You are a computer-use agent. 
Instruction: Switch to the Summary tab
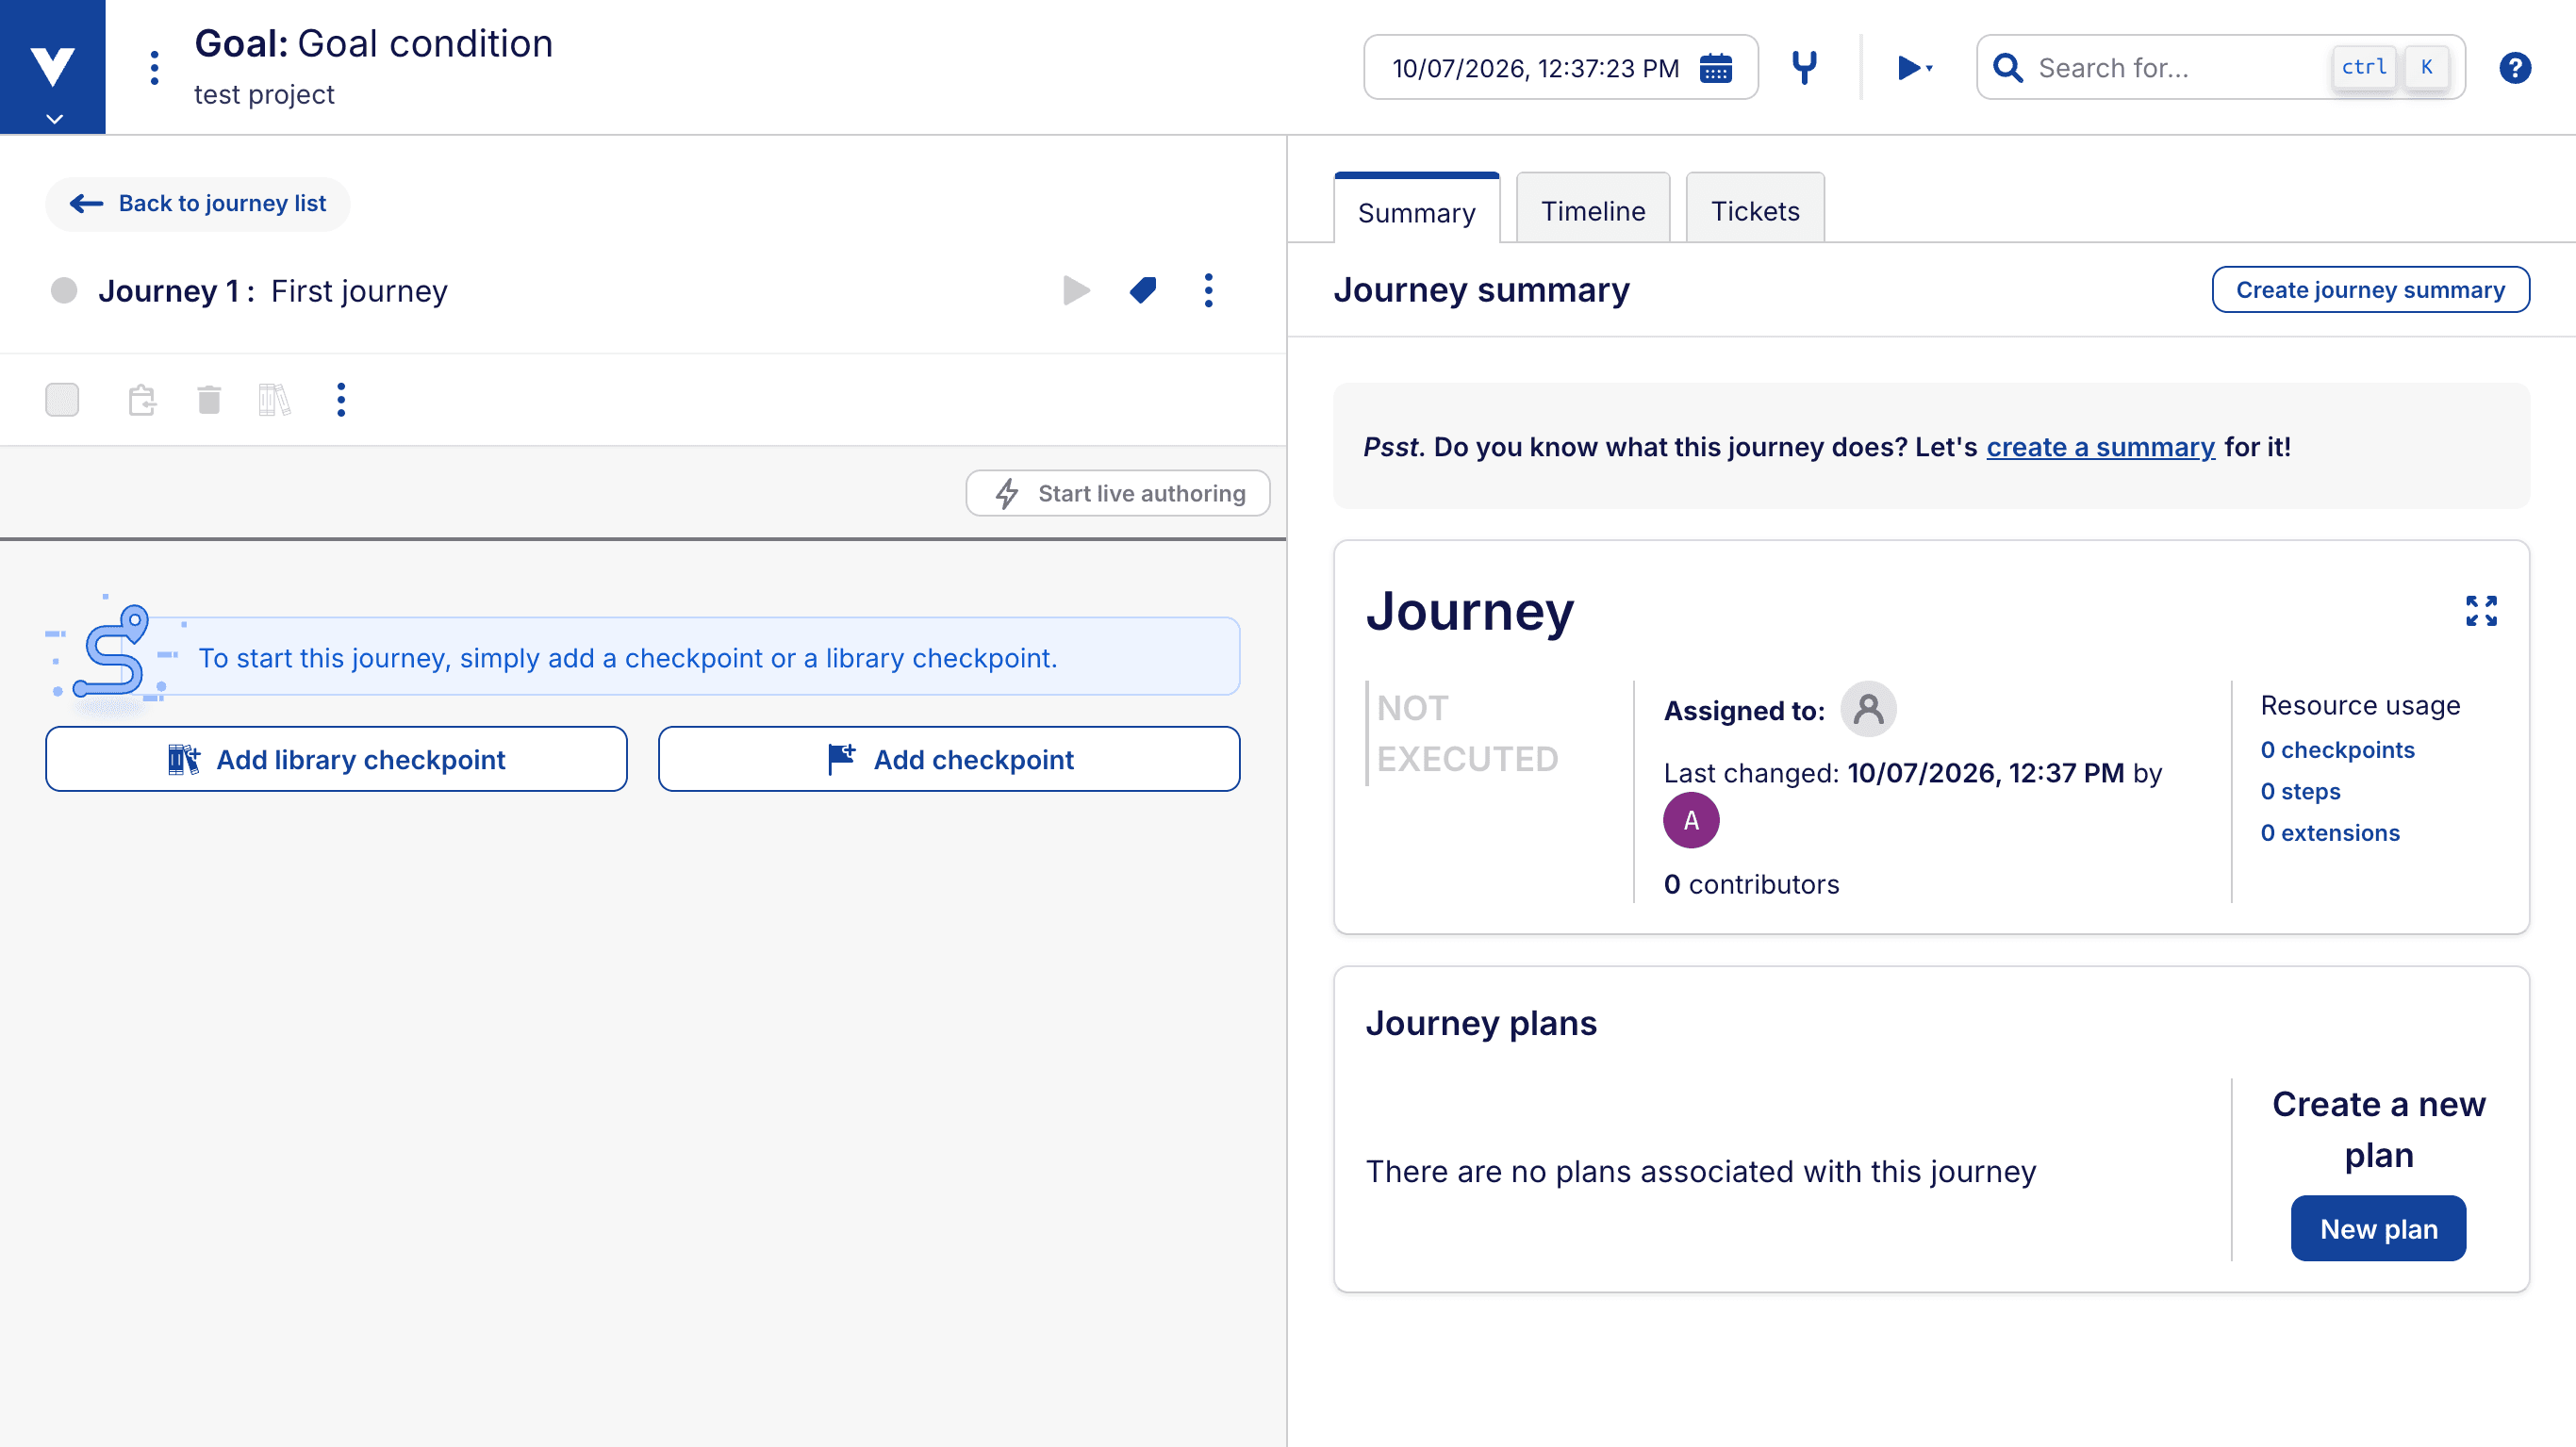tap(1417, 210)
